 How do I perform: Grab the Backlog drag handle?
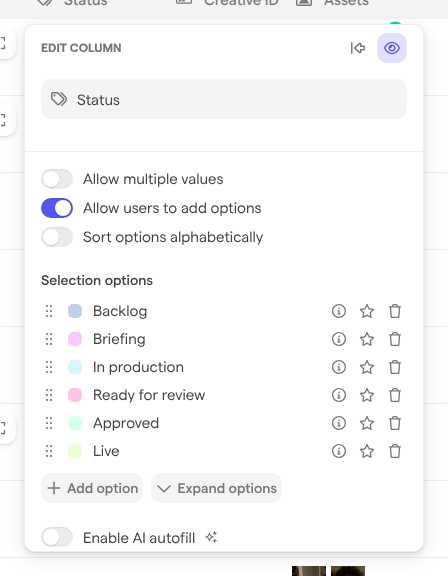coord(49,311)
